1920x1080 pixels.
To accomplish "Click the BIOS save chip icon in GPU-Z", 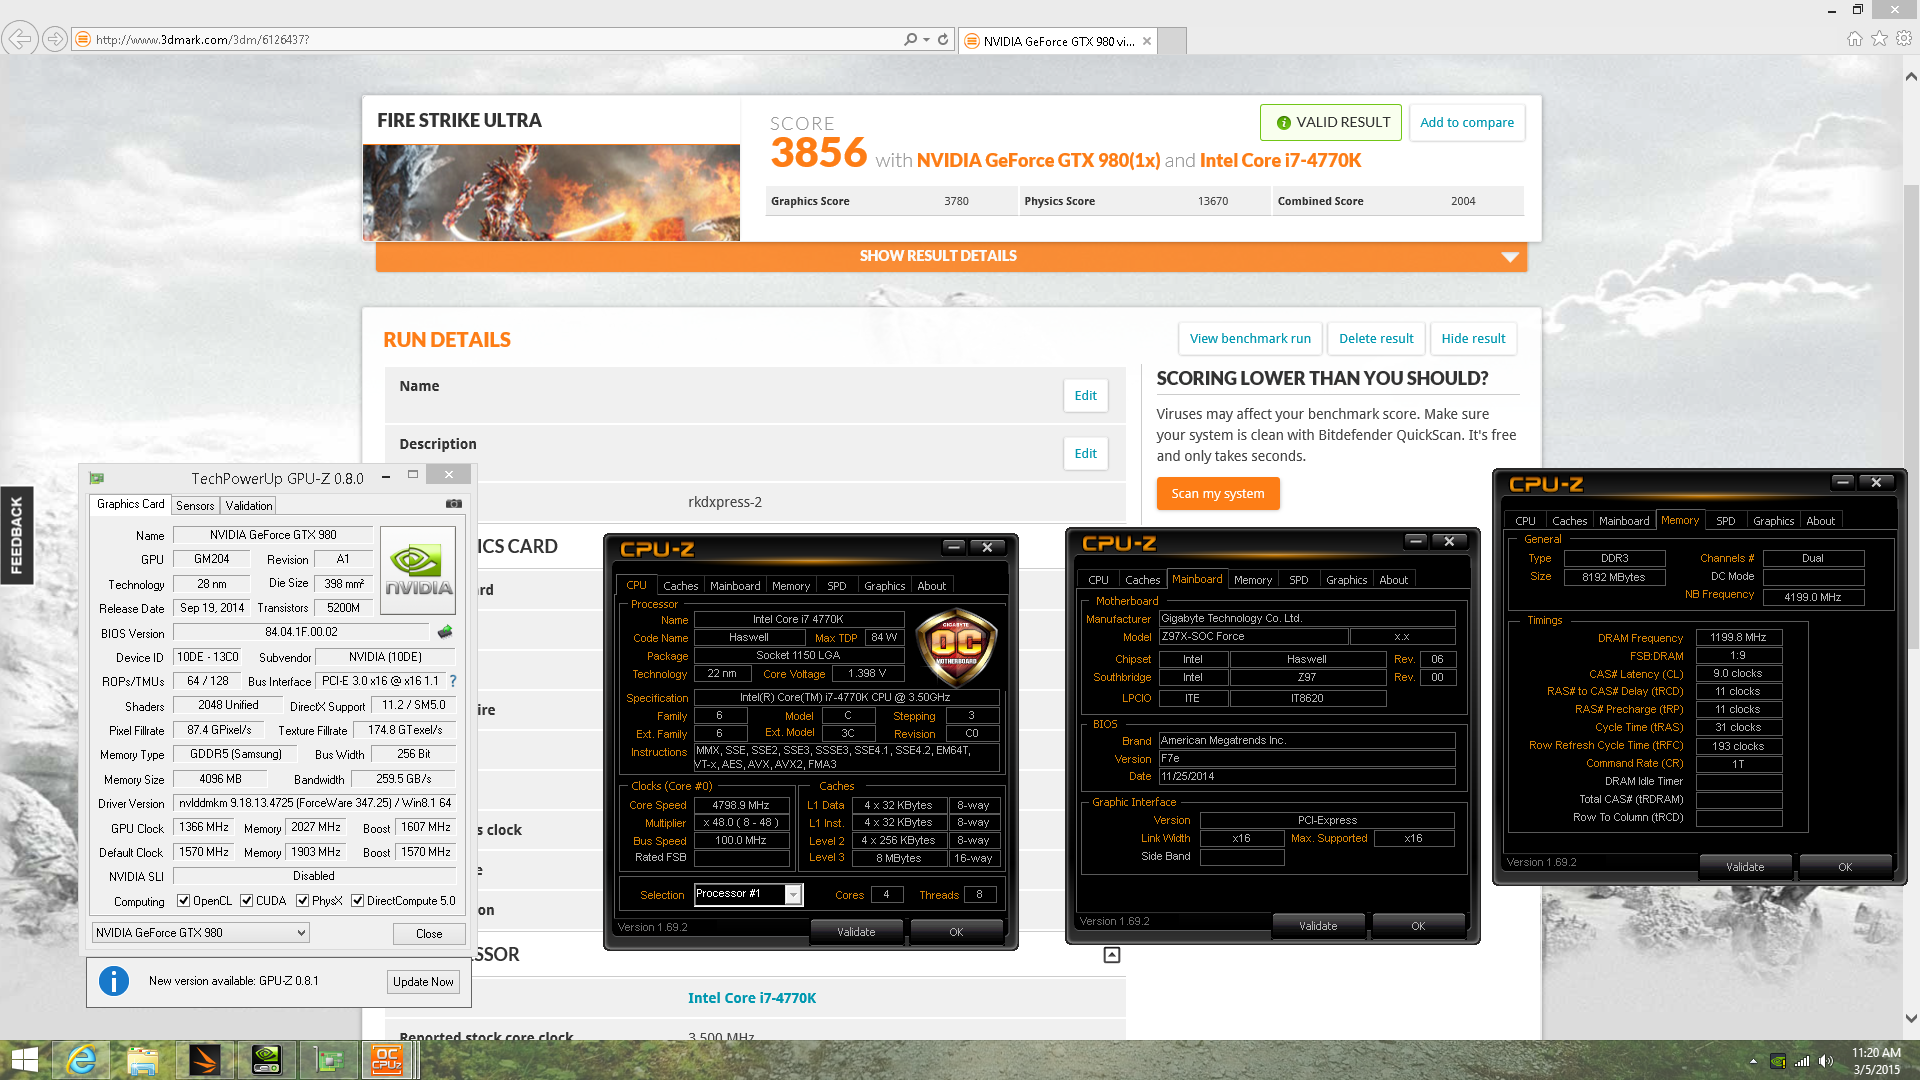I will coord(445,632).
